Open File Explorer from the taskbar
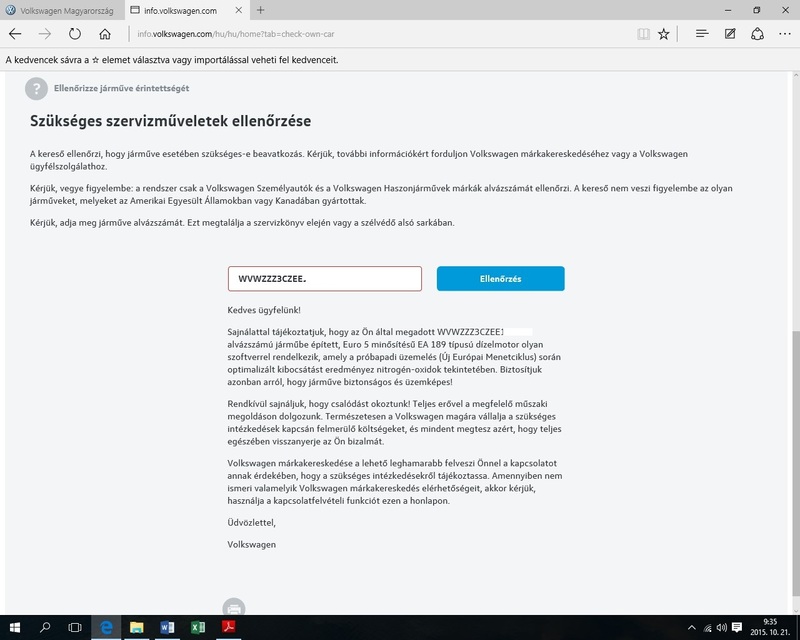800x640 pixels. (x=137, y=627)
